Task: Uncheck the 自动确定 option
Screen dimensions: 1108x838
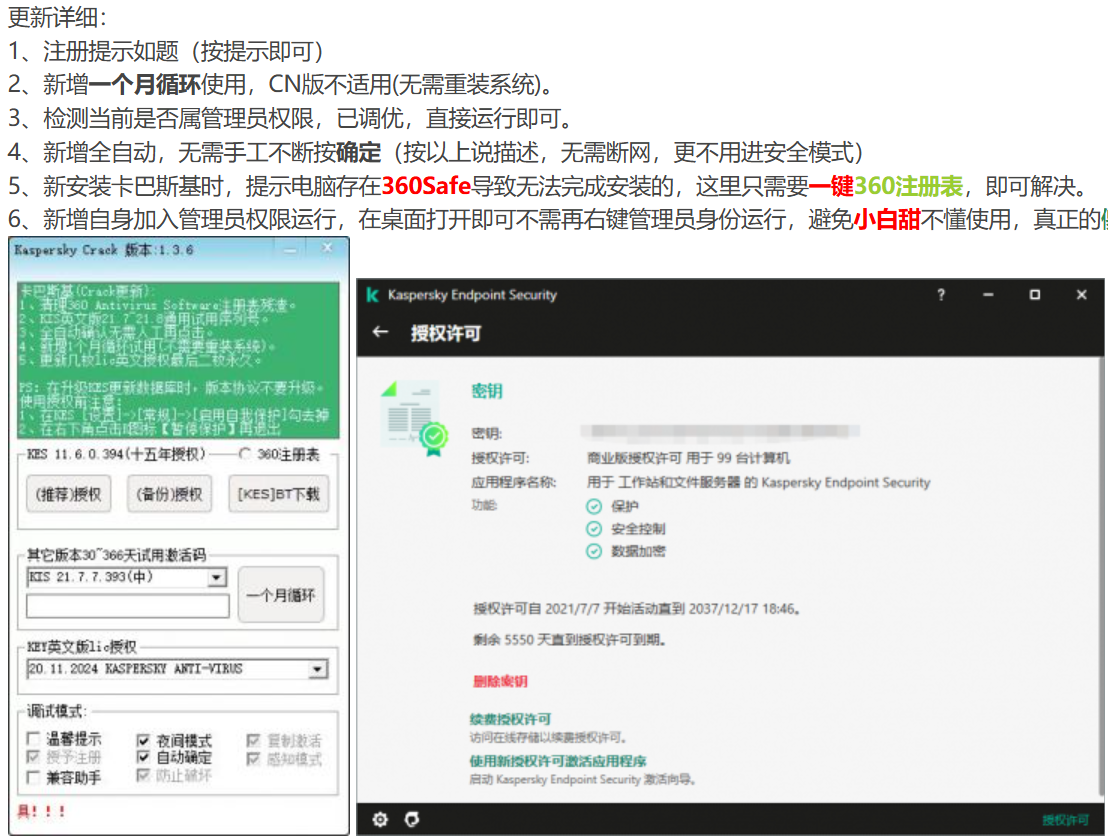Action: pyautogui.click(x=145, y=758)
